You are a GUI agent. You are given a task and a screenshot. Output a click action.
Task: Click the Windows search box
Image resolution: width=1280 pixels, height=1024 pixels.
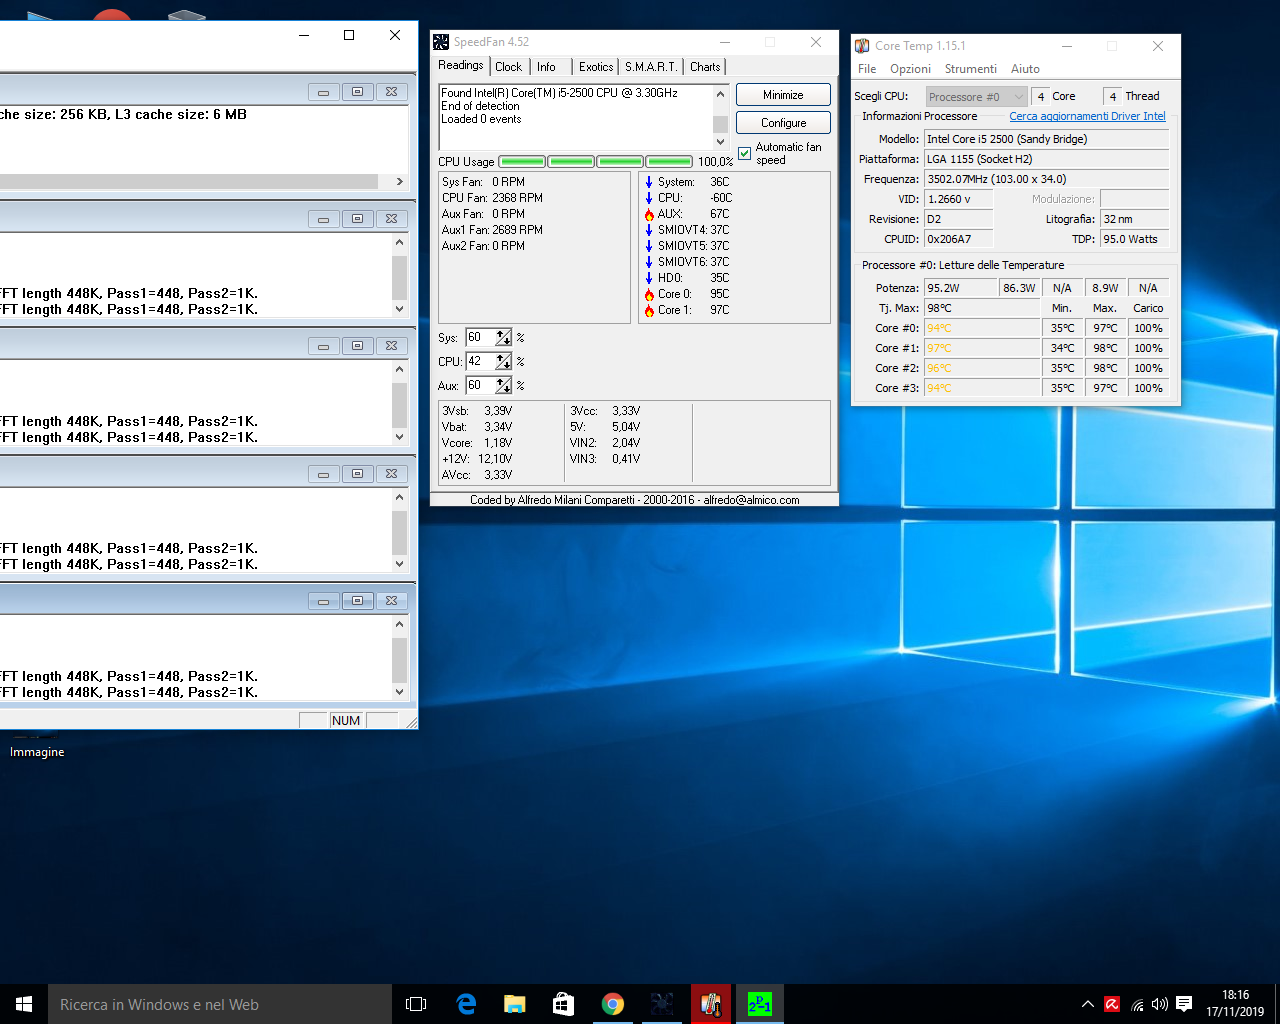(x=220, y=1004)
